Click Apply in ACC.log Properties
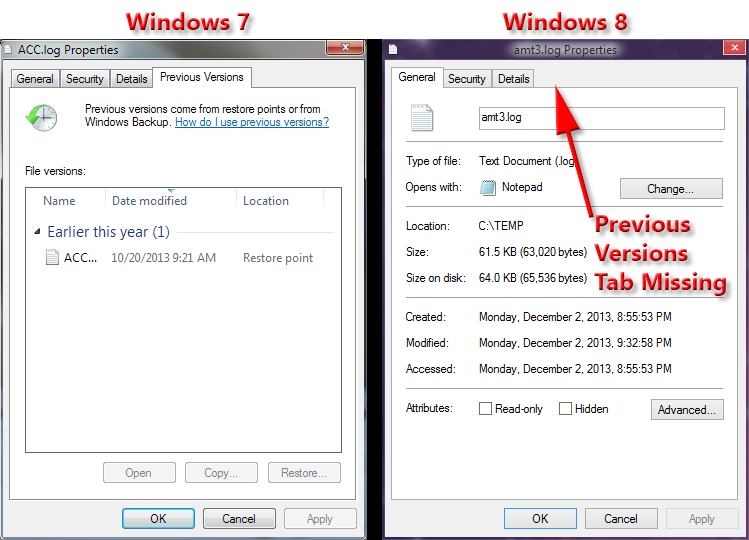 click(320, 518)
